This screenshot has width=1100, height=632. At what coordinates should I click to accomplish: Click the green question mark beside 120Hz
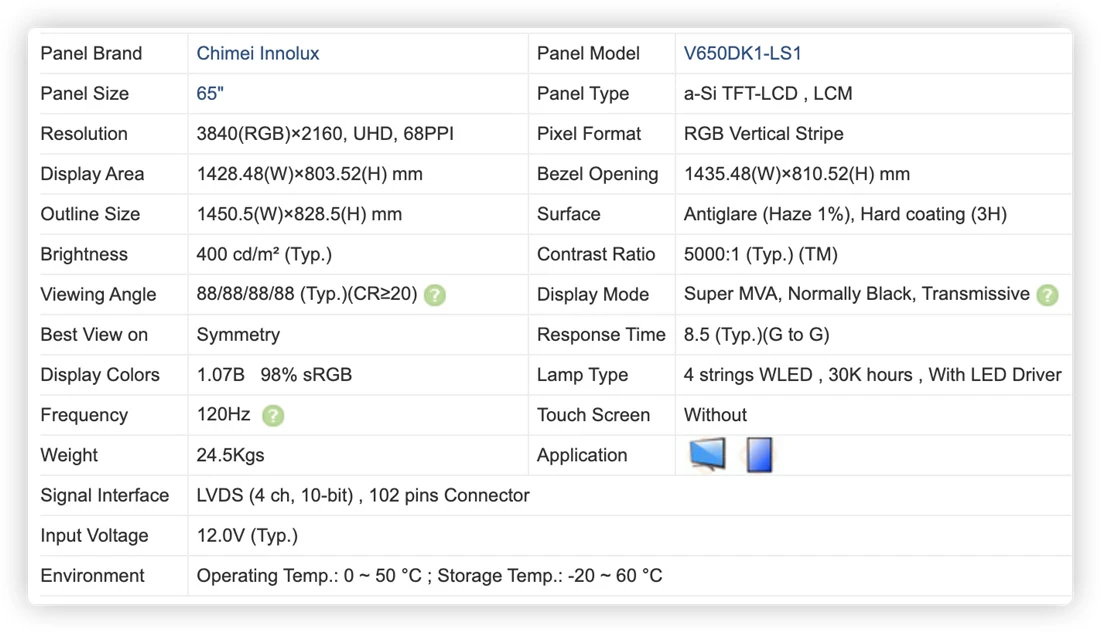click(x=273, y=416)
